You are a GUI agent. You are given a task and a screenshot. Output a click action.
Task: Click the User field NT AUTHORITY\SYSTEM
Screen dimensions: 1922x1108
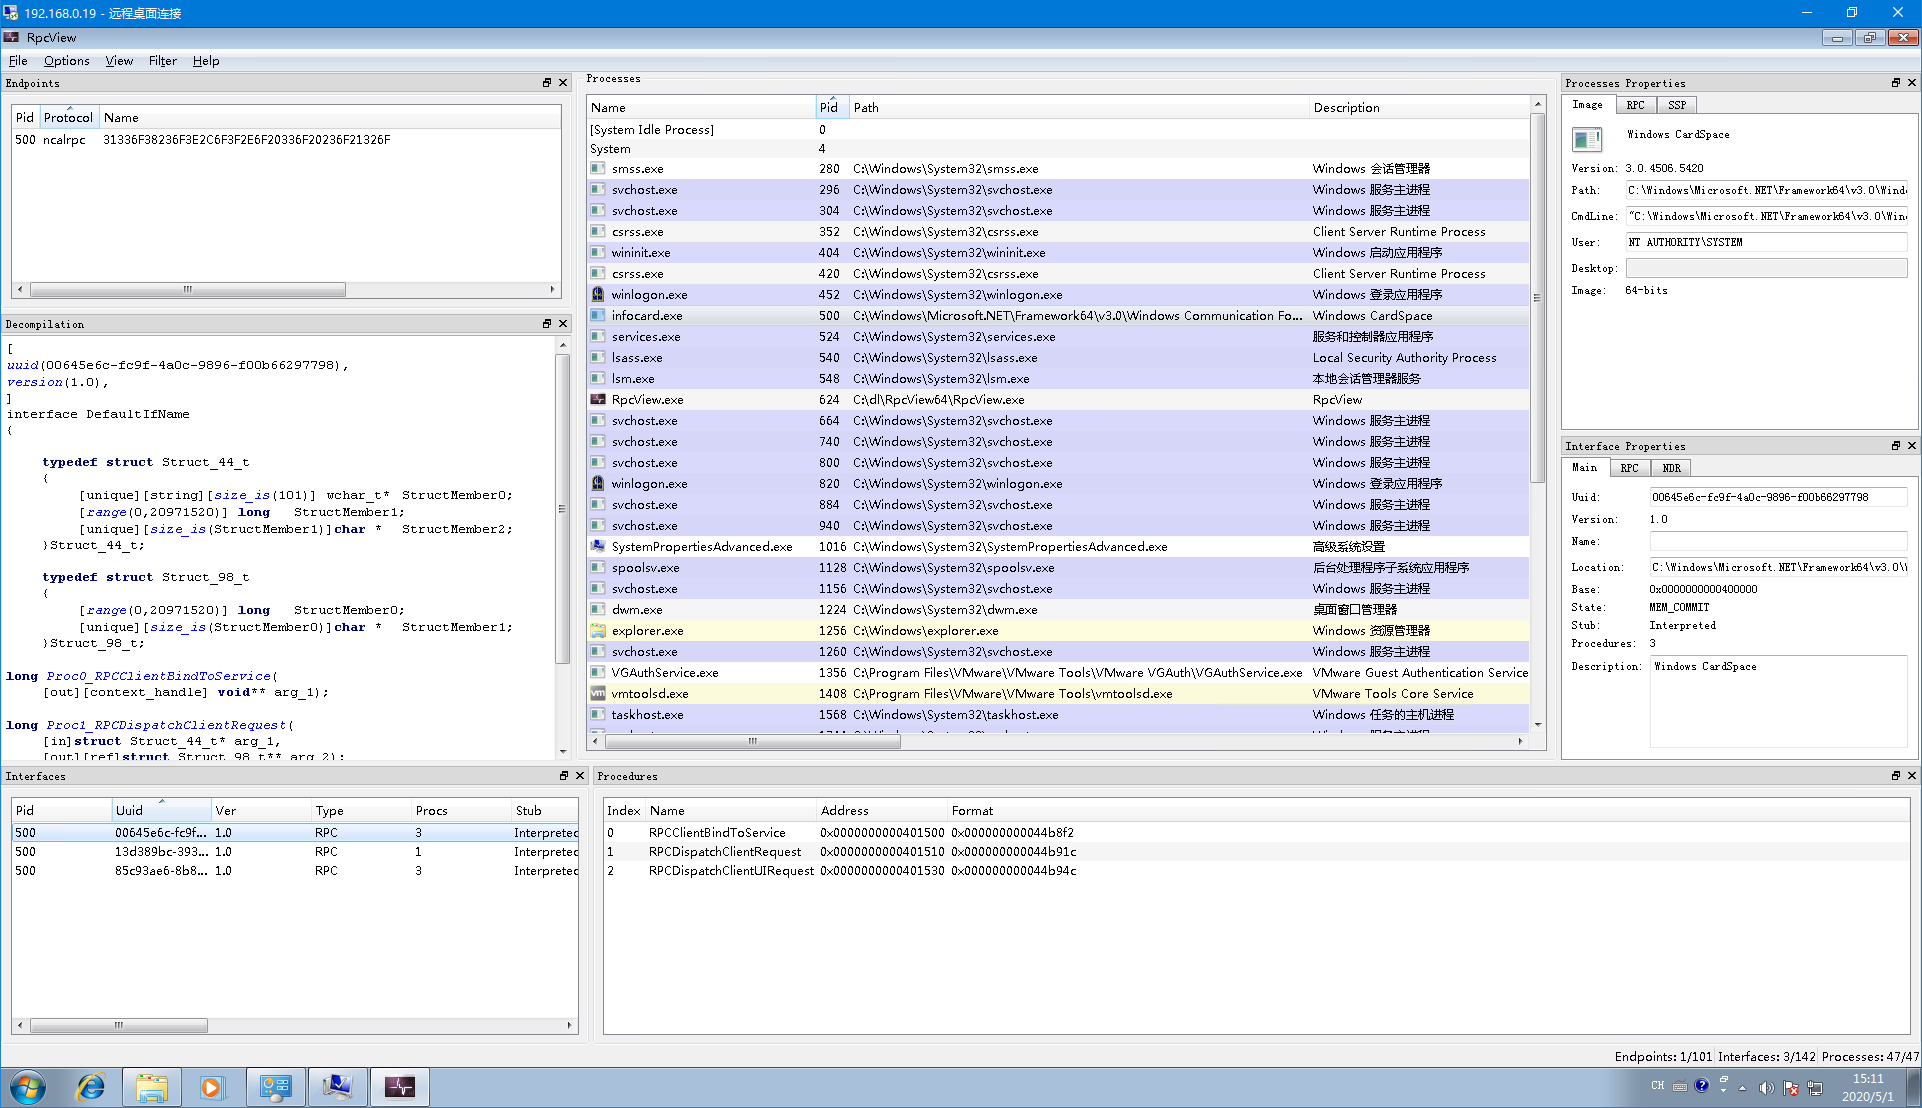(x=1766, y=242)
